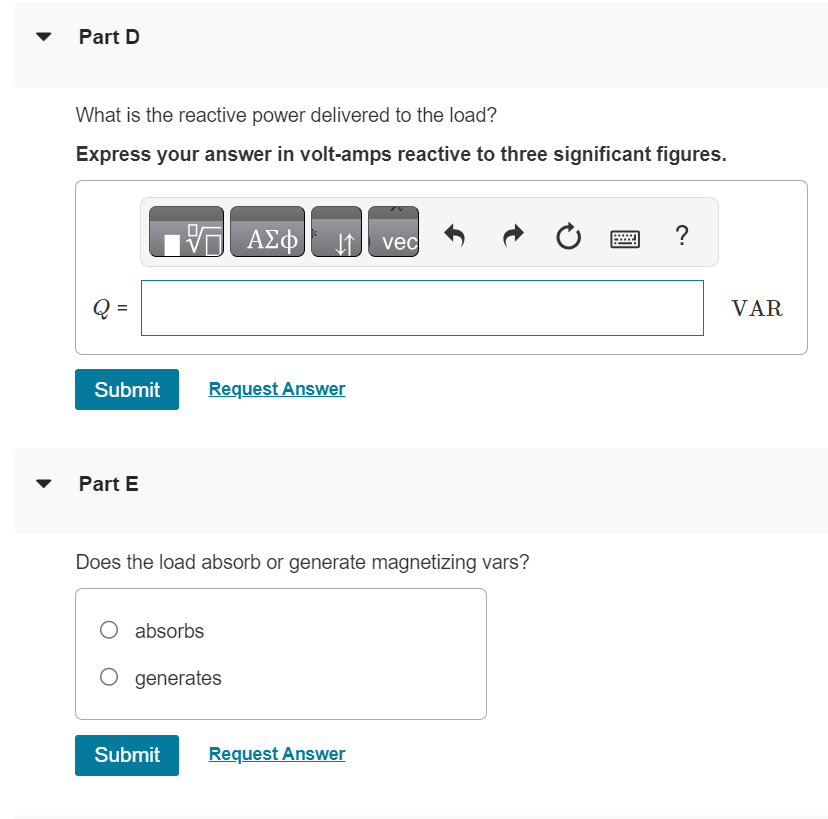This screenshot has width=828, height=819.
Task: Open the Greek symbols ΑΣφ palette
Action: tap(267, 233)
